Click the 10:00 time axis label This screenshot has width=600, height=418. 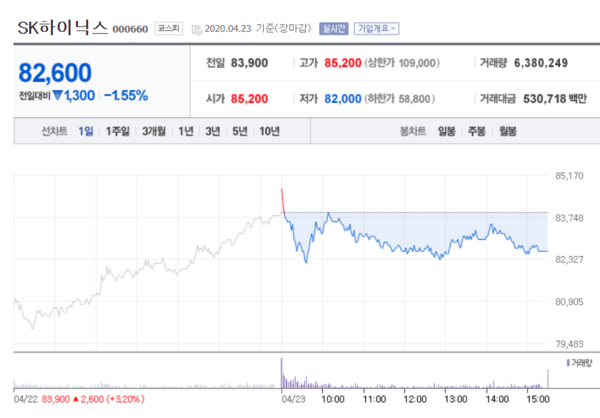point(333,399)
